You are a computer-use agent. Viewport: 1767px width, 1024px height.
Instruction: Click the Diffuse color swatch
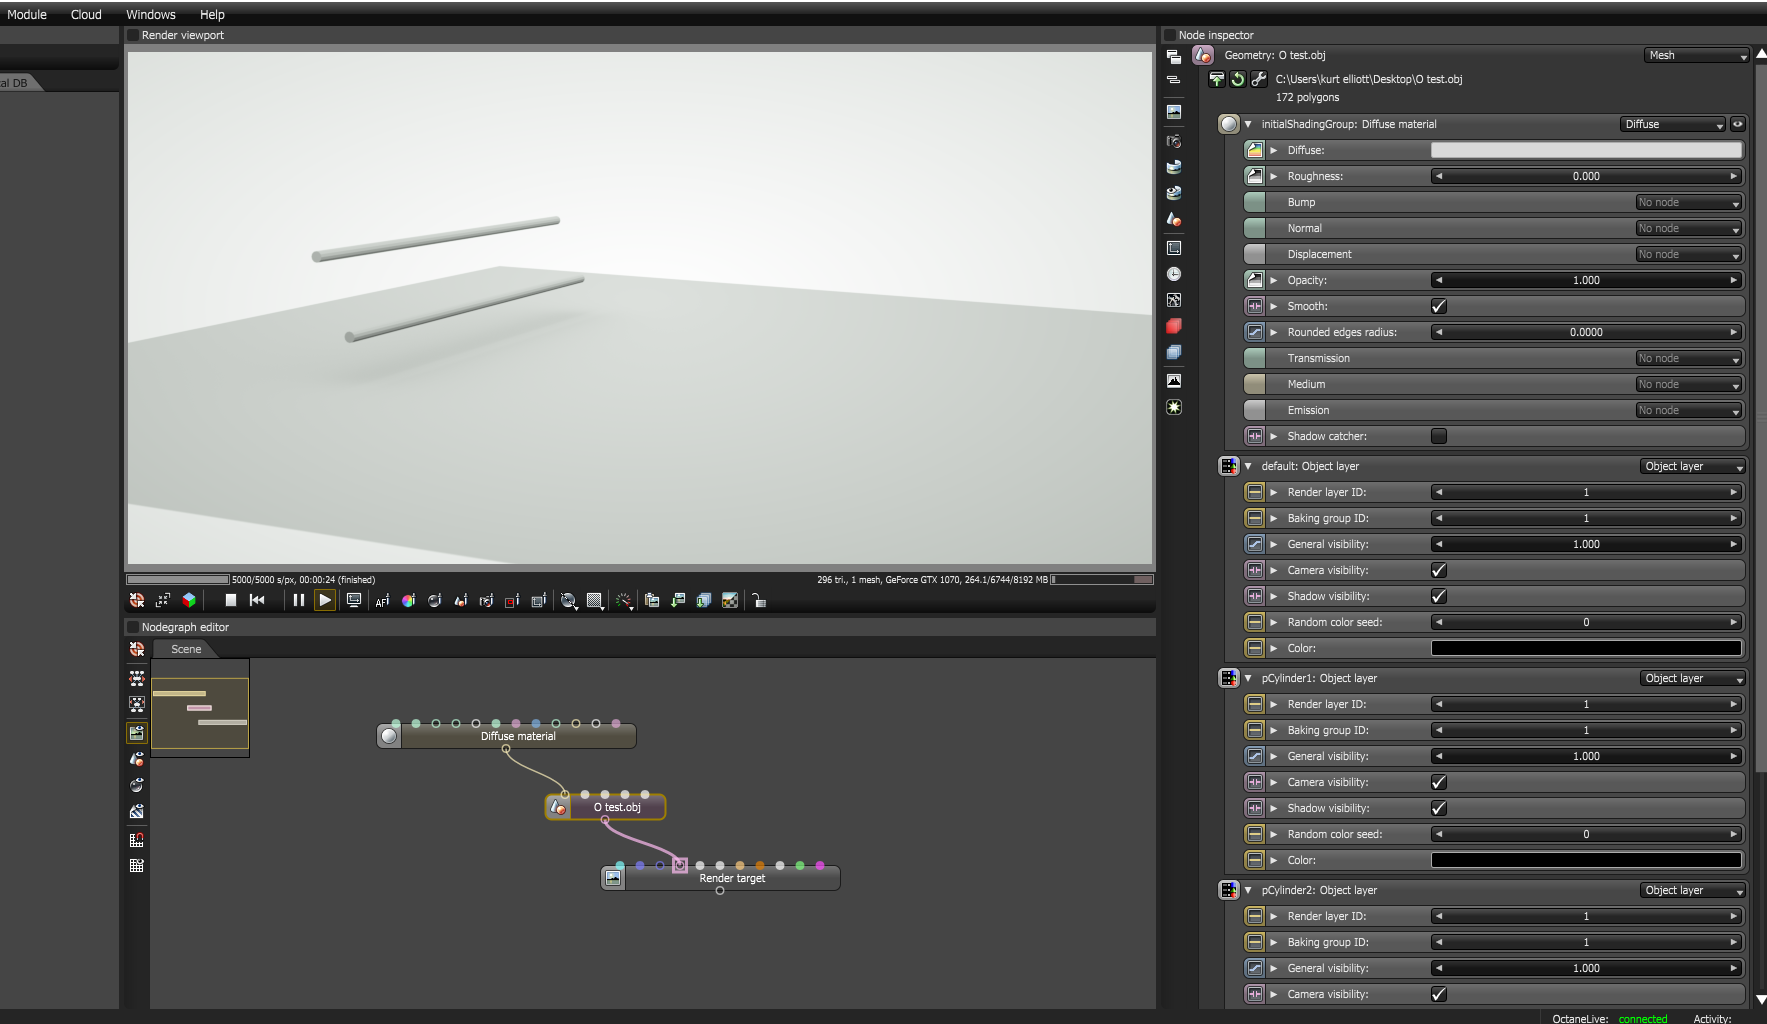1586,150
